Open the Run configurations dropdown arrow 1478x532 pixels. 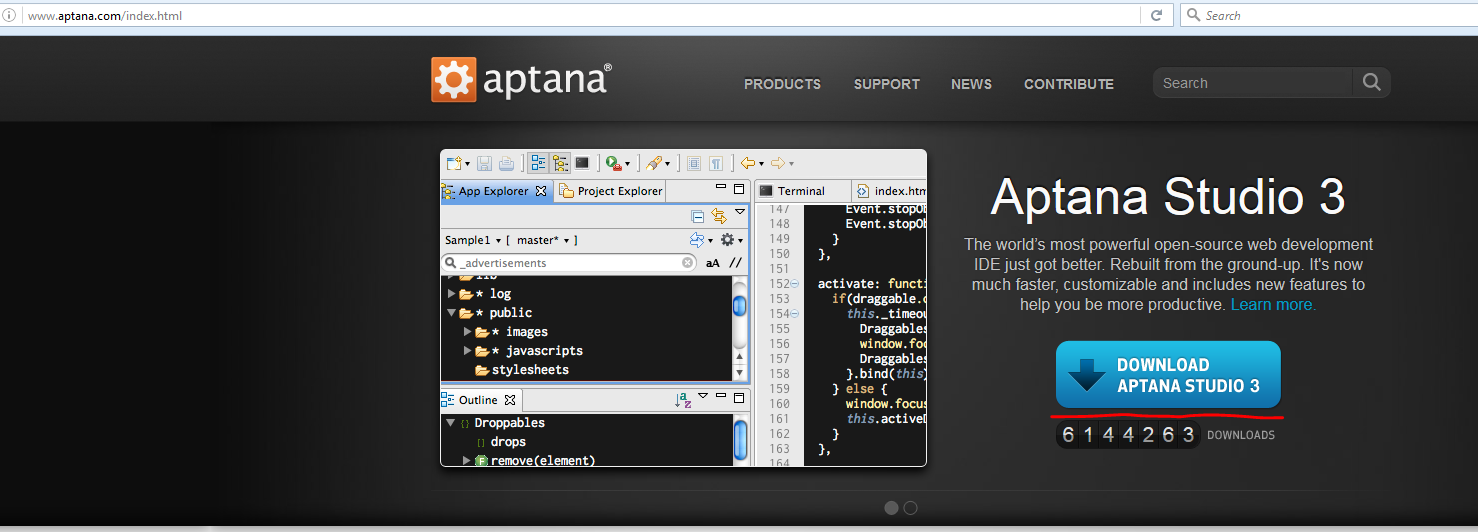[x=627, y=164]
